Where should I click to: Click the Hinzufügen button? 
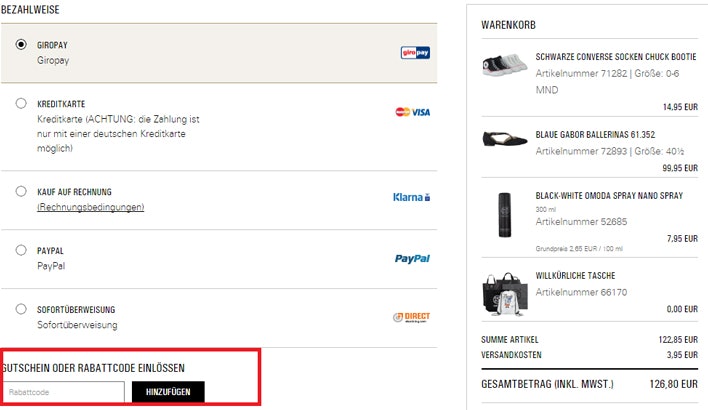pos(168,392)
